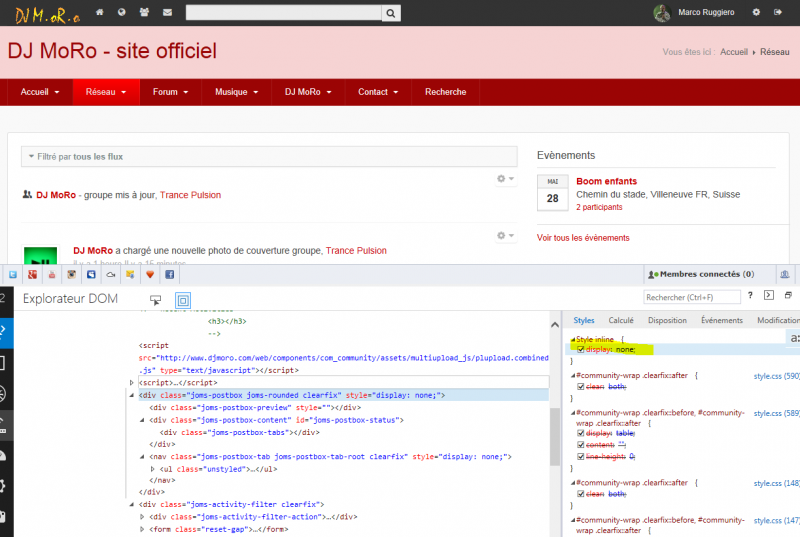This screenshot has width=800, height=537.
Task: Click the magnifier search button
Action: pos(391,13)
